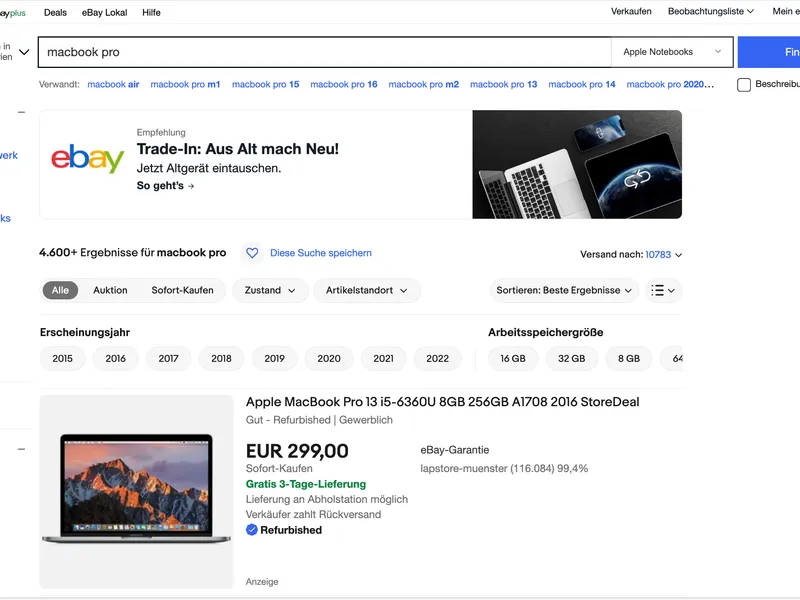The image size is (800, 600).
Task: Filter by 16 GB Arbeitsspeicher
Action: click(x=513, y=358)
